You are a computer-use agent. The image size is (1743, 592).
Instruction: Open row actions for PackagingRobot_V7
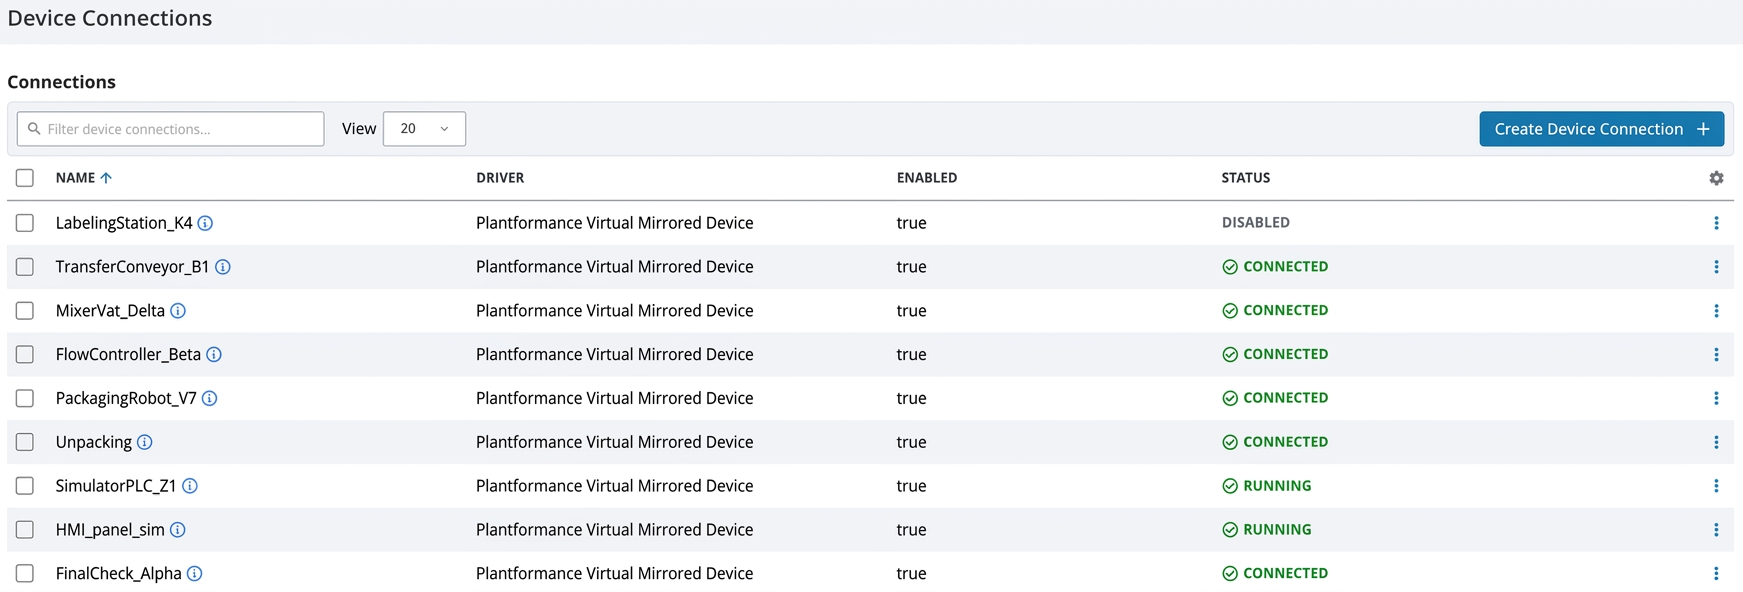pyautogui.click(x=1716, y=398)
